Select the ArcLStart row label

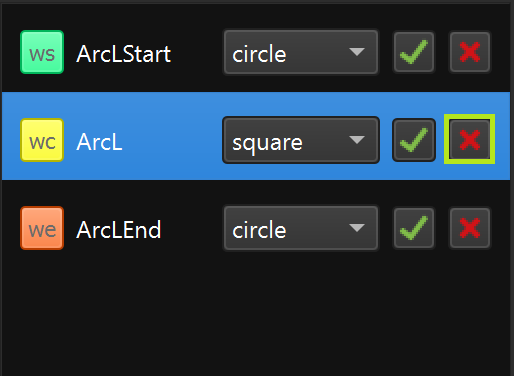tap(123, 54)
